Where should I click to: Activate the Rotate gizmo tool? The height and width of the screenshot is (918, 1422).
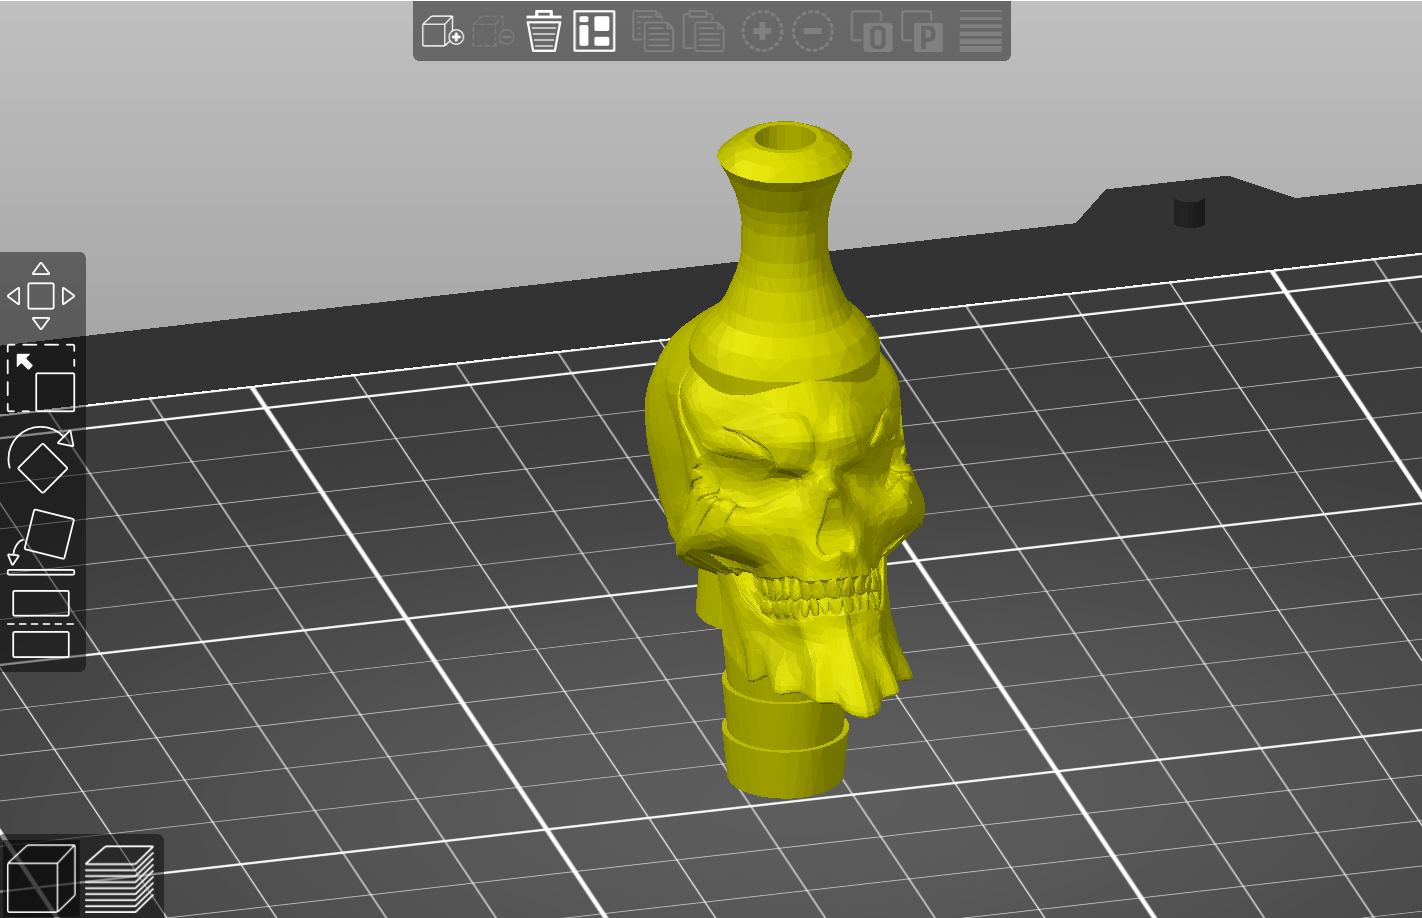coord(41,460)
